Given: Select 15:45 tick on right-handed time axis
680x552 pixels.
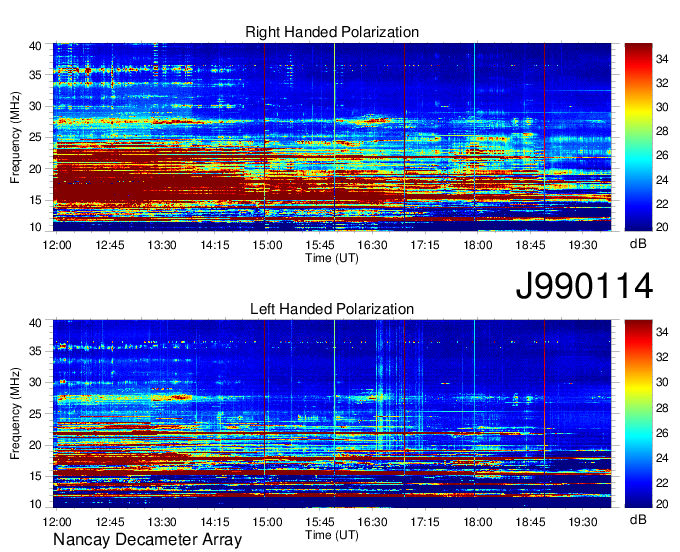Looking at the screenshot, I should coord(320,245).
